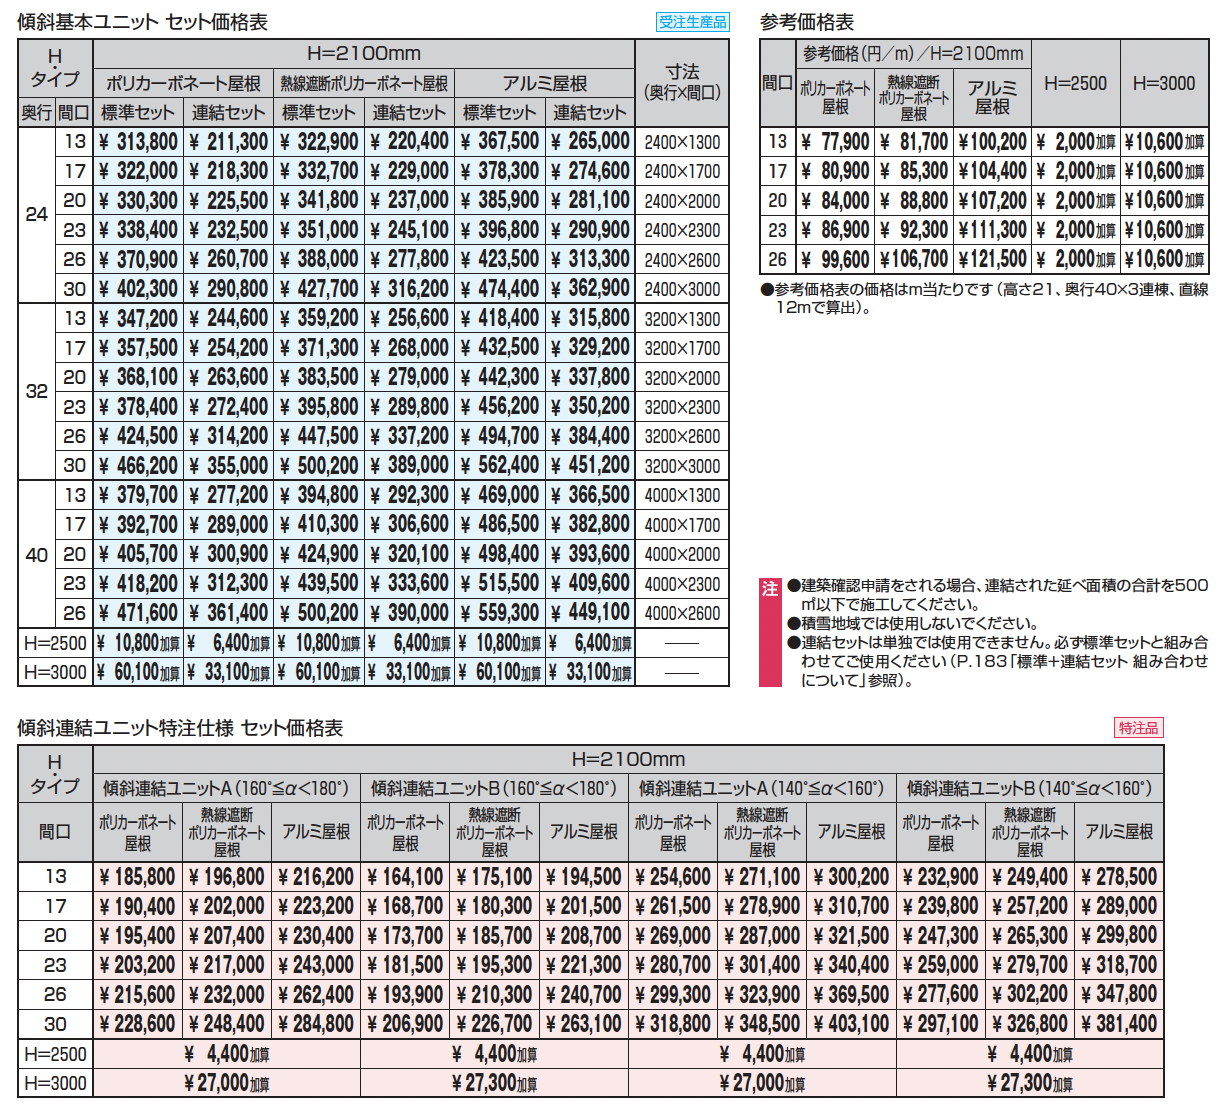Image resolution: width=1226 pixels, height=1112 pixels.
Task: Select reference price ¥106,700
Action: click(x=914, y=259)
